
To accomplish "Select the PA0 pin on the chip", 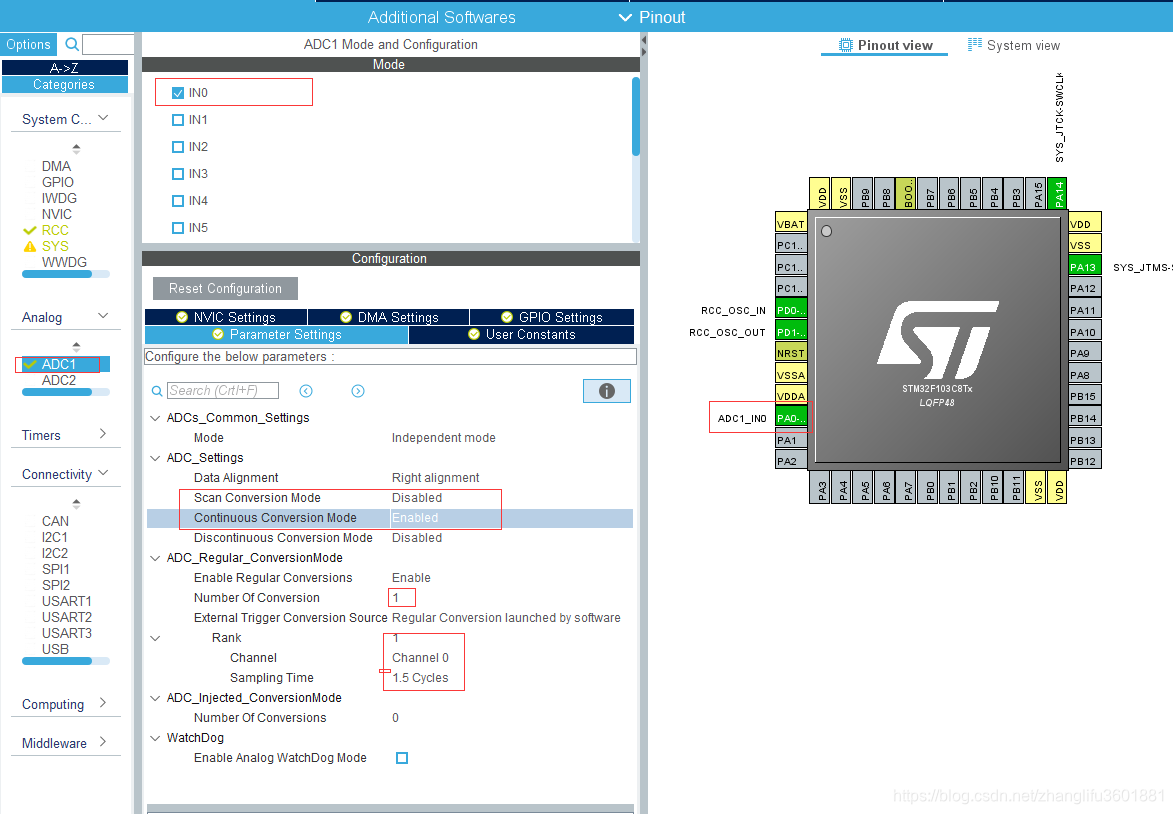I will [x=791, y=417].
